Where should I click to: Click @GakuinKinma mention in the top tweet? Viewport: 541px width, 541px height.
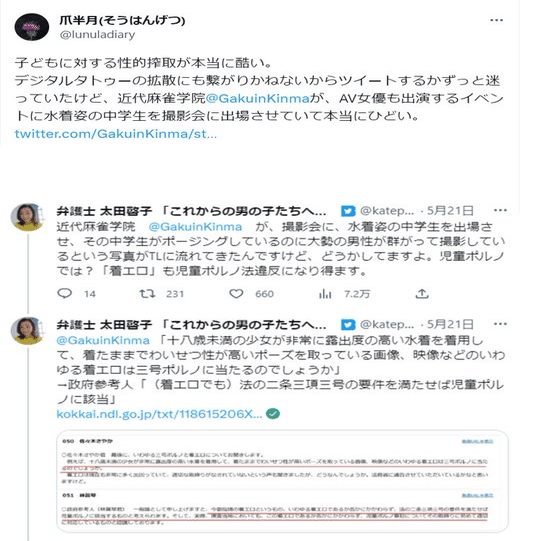coord(257,99)
